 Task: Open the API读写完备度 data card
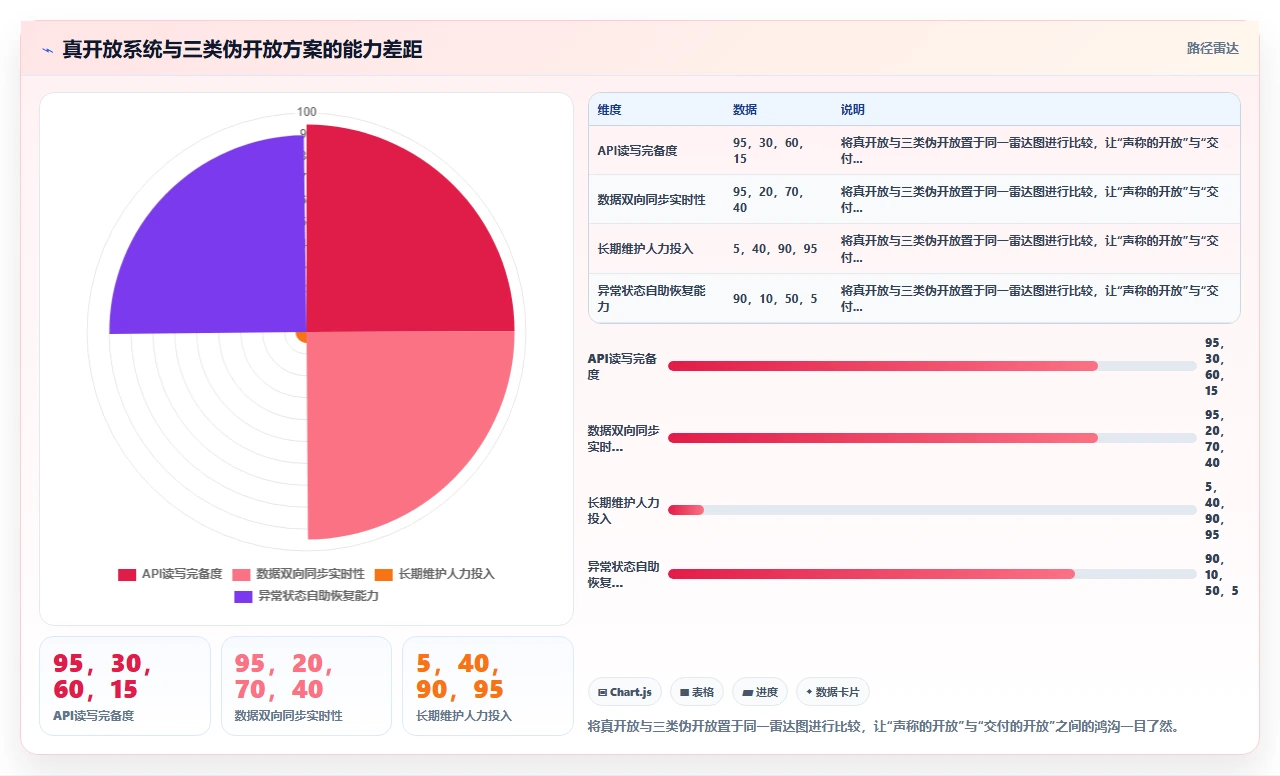click(125, 686)
